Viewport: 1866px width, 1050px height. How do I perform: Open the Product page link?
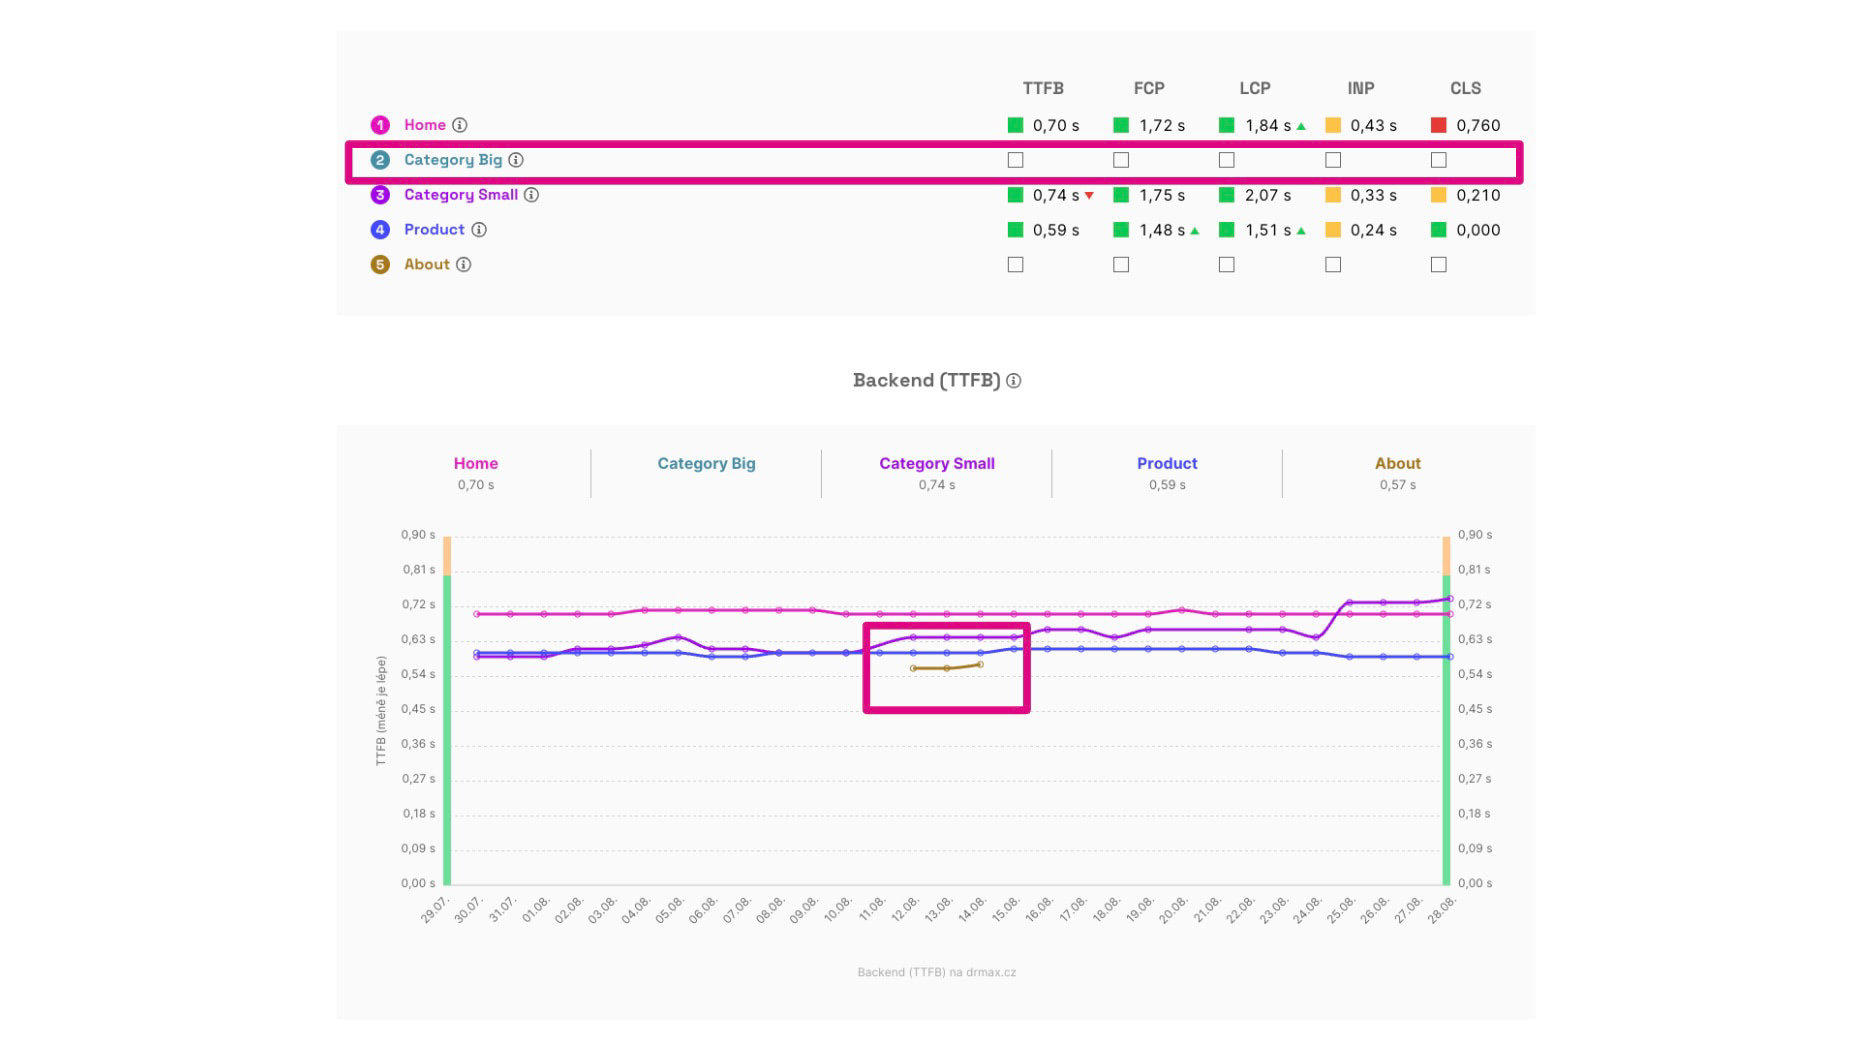point(434,230)
